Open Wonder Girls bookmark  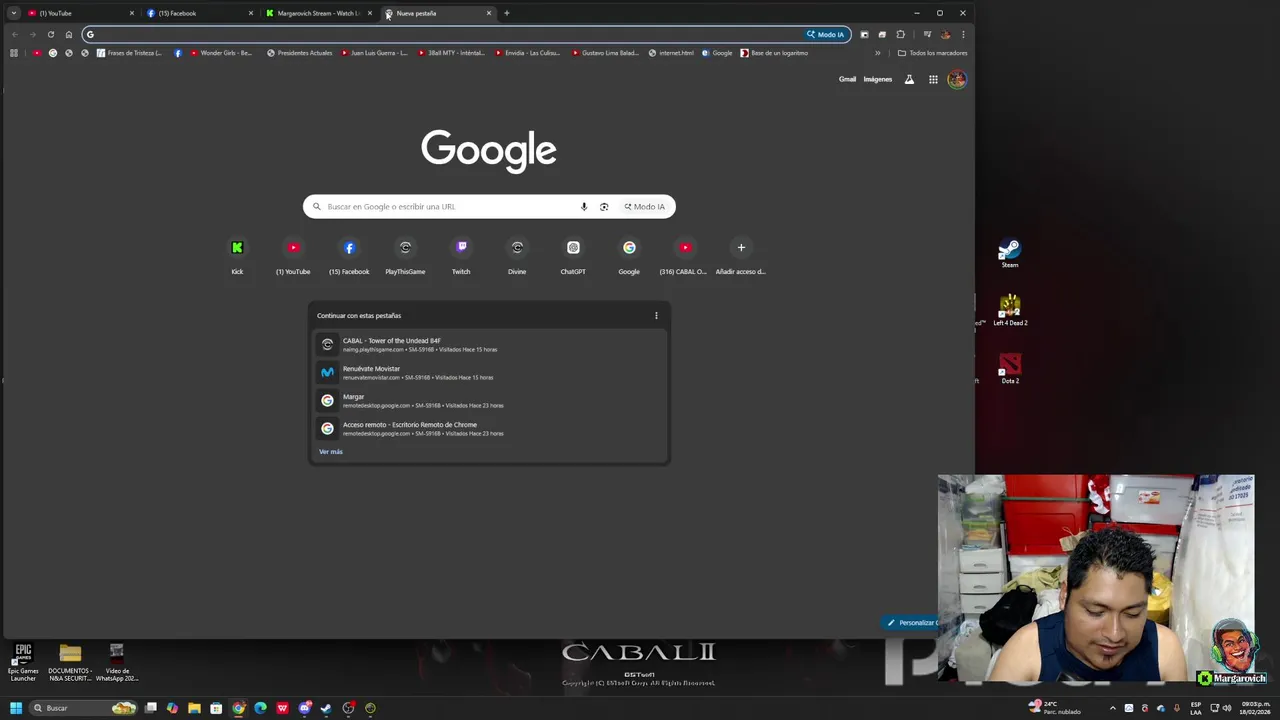click(x=221, y=53)
